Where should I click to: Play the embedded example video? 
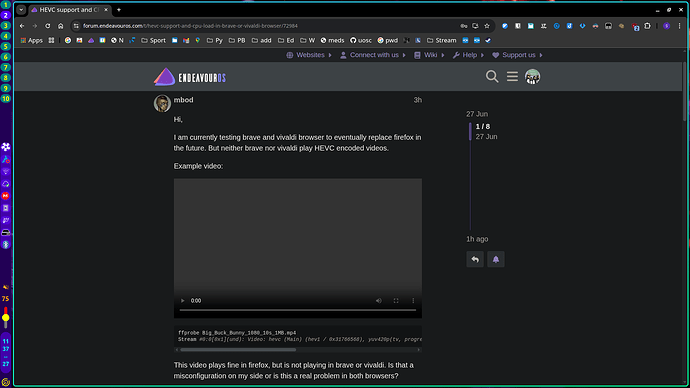183,301
